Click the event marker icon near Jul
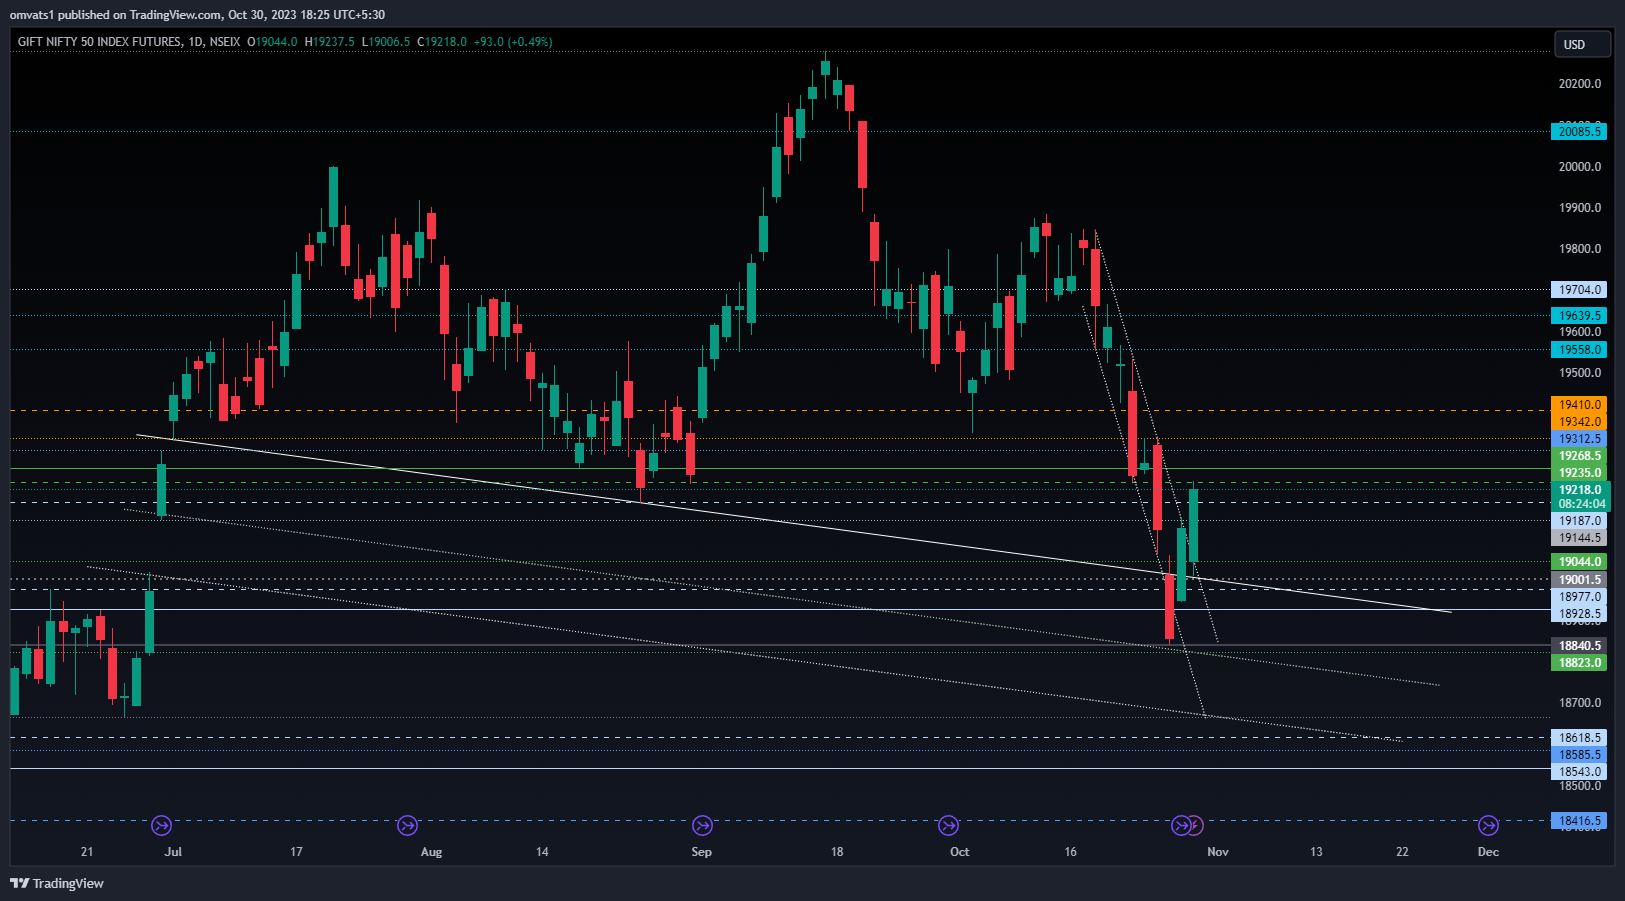The image size is (1625, 901). [x=161, y=825]
